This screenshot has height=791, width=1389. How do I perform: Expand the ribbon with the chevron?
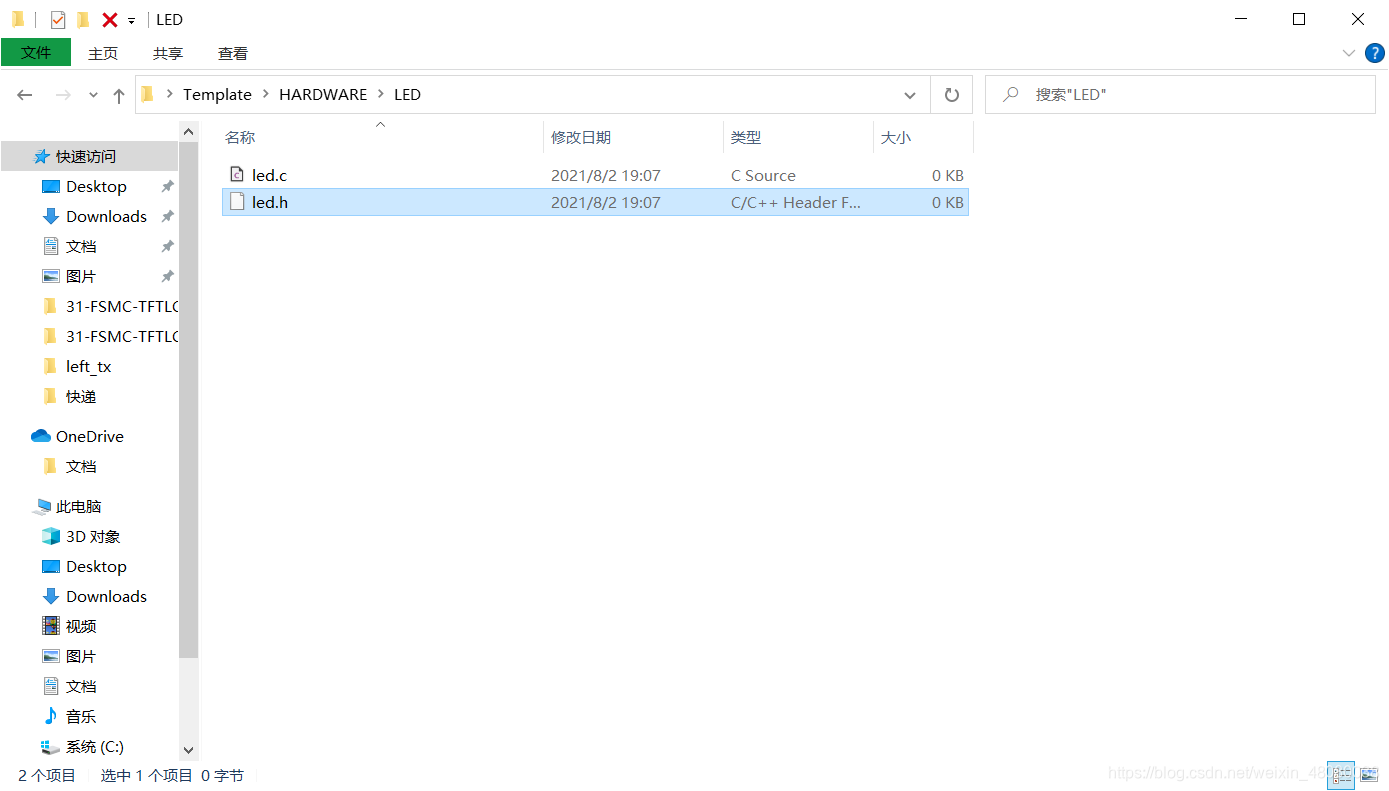(x=1347, y=53)
